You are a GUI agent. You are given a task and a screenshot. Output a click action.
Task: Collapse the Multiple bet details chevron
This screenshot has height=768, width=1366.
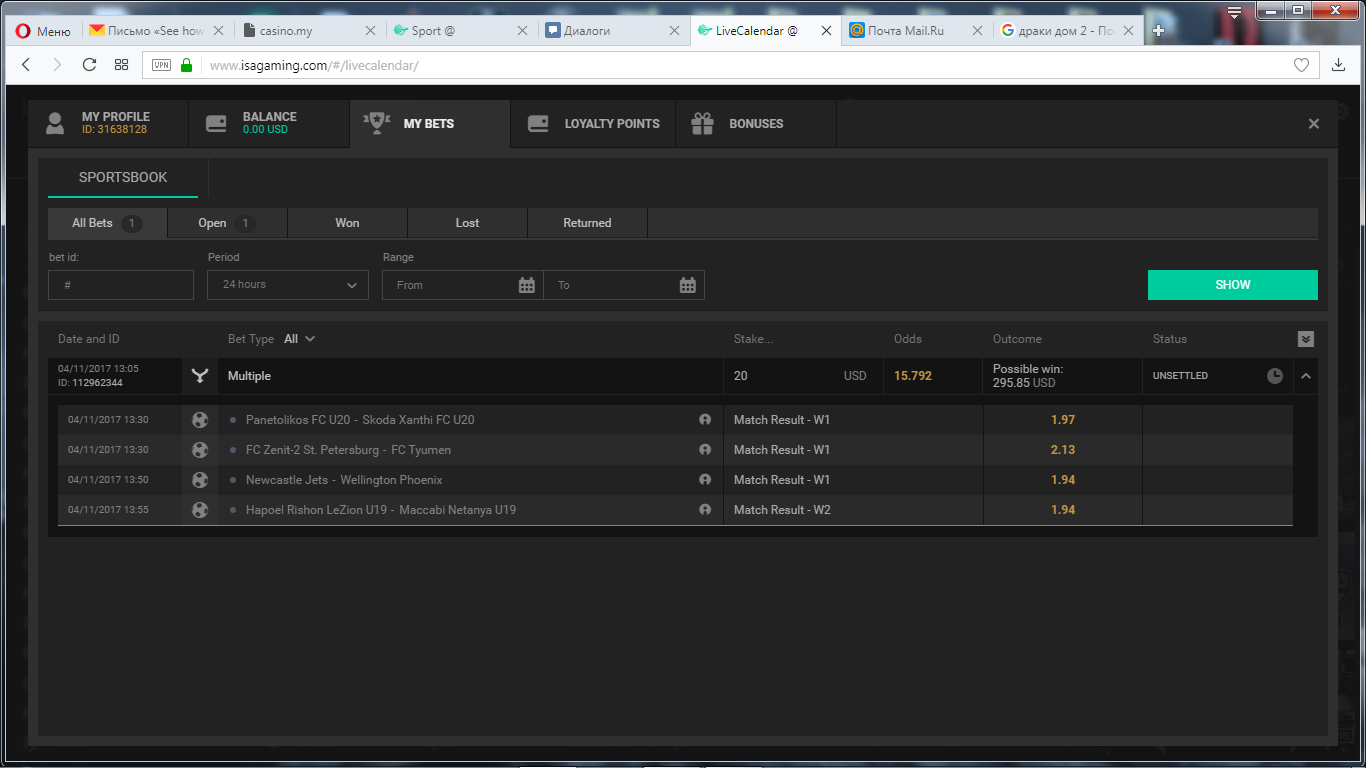1305,376
